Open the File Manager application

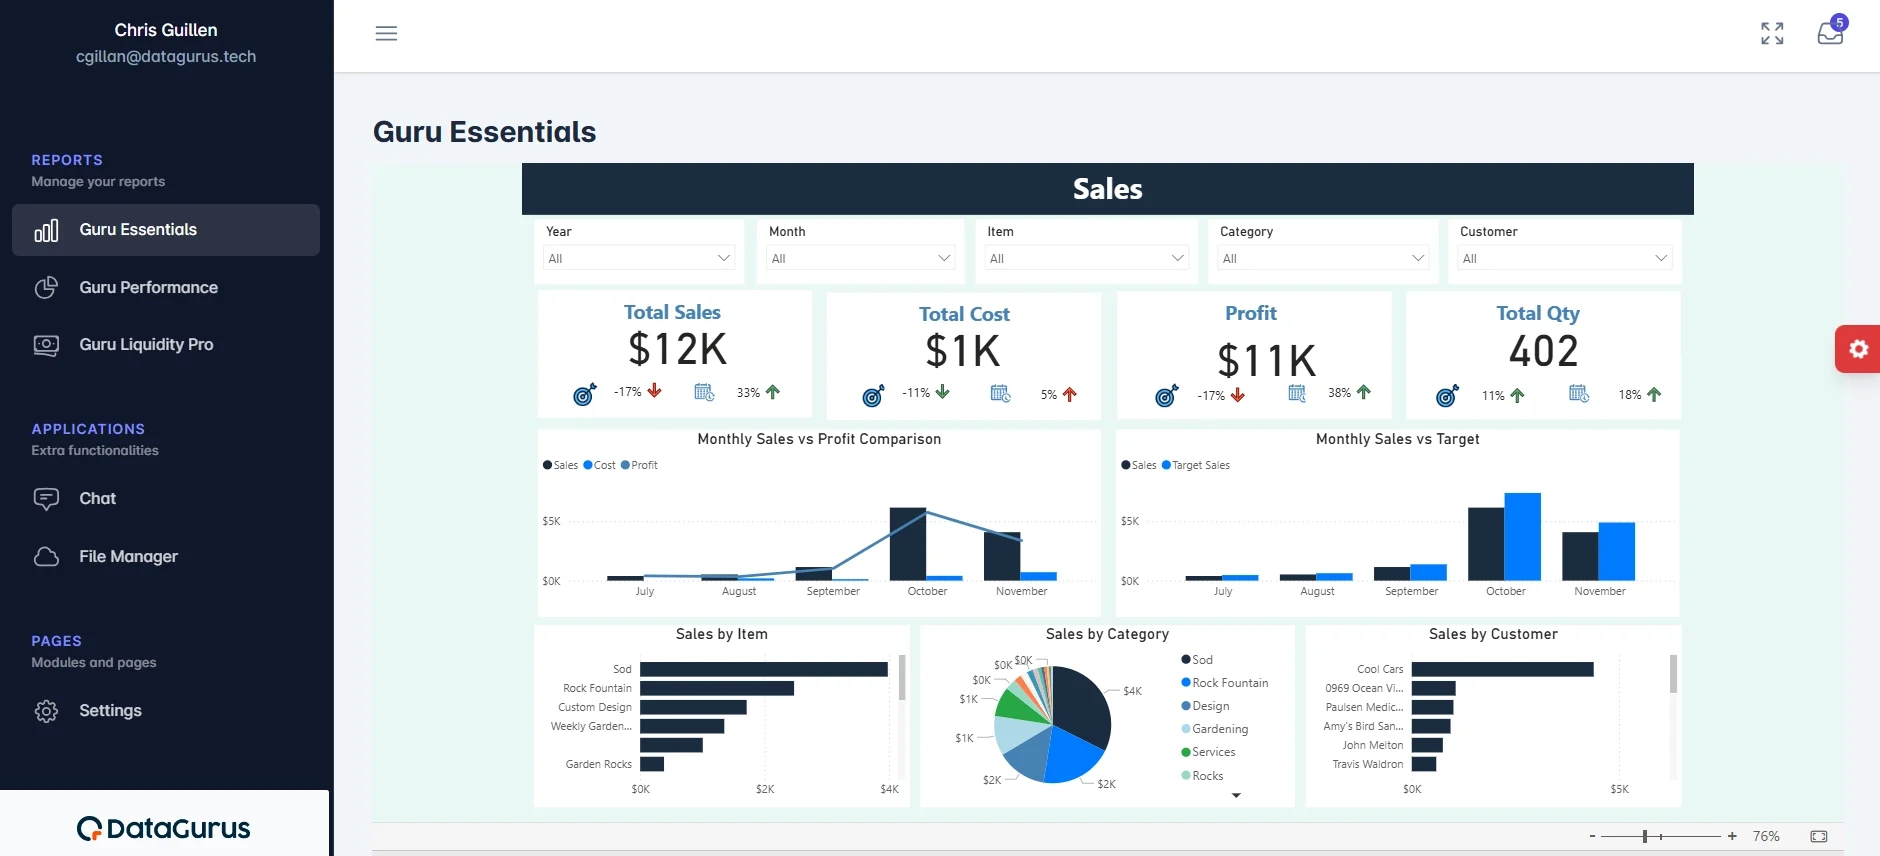coord(128,557)
